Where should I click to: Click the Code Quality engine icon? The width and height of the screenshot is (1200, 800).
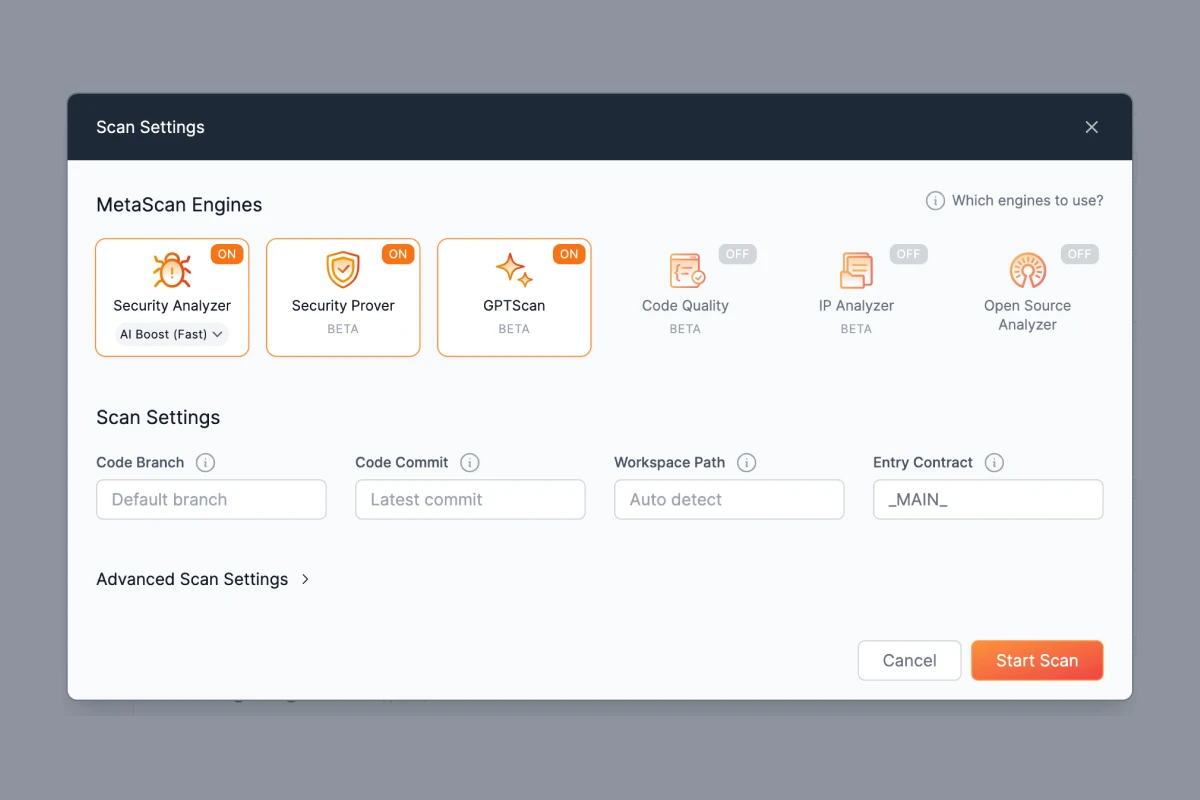pos(686,270)
